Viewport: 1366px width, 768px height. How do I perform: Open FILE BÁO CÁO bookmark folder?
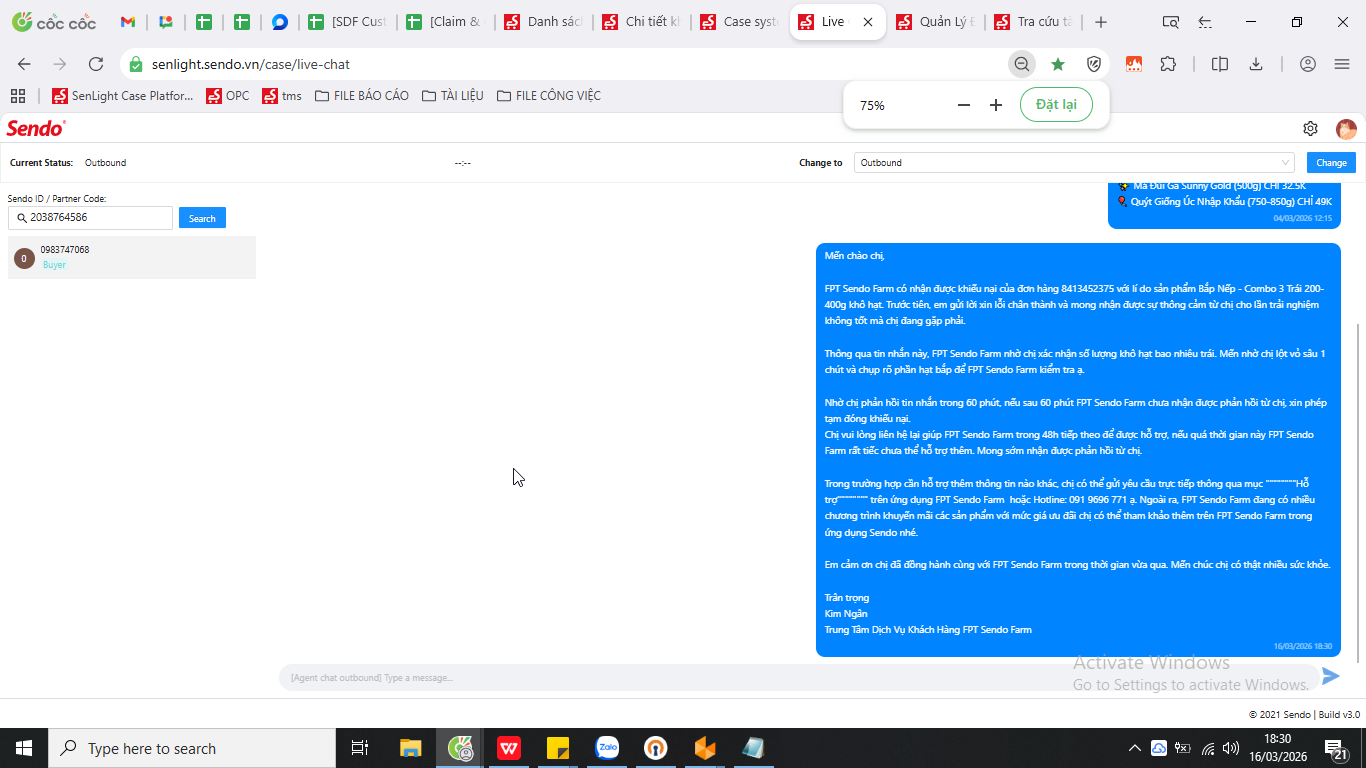pyautogui.click(x=361, y=96)
